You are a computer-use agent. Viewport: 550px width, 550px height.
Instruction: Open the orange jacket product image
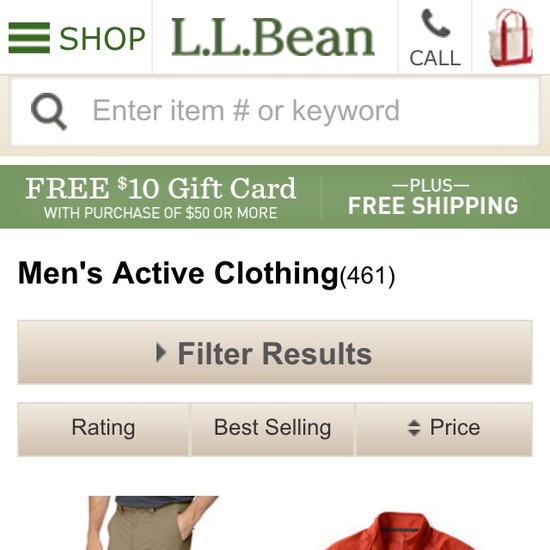point(398,531)
